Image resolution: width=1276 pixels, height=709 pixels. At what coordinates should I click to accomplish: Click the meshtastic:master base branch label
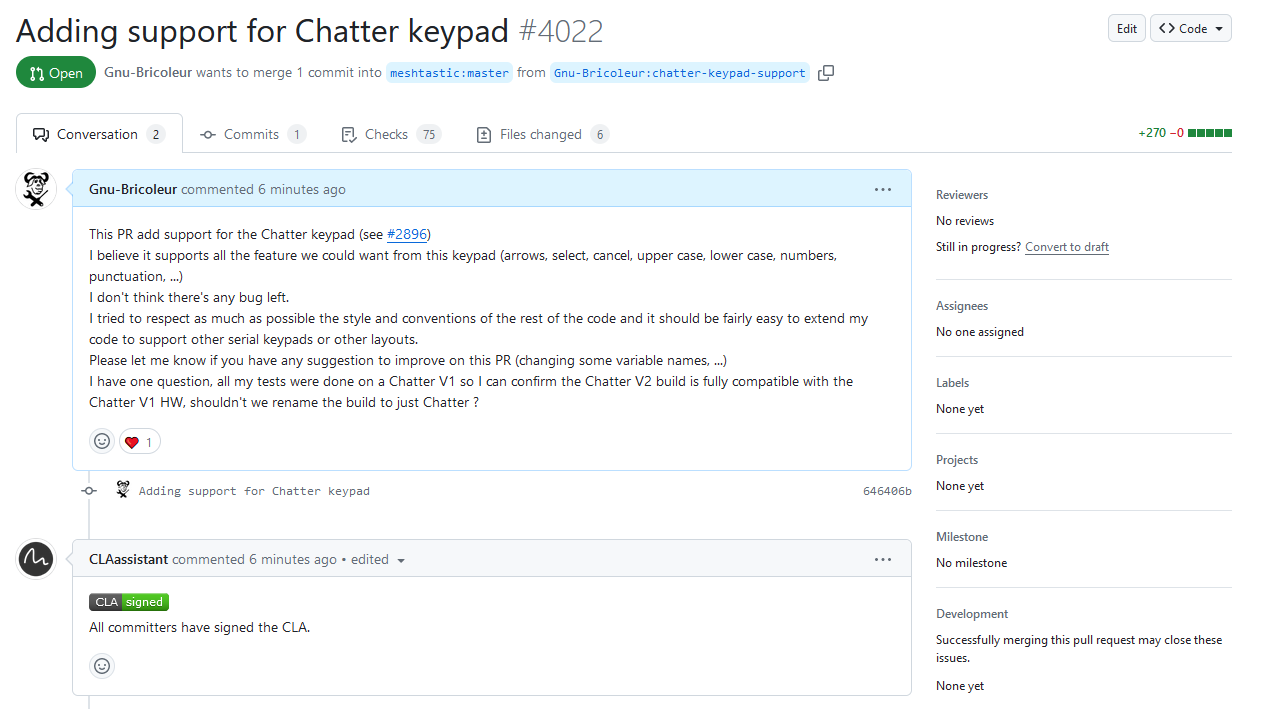(449, 73)
